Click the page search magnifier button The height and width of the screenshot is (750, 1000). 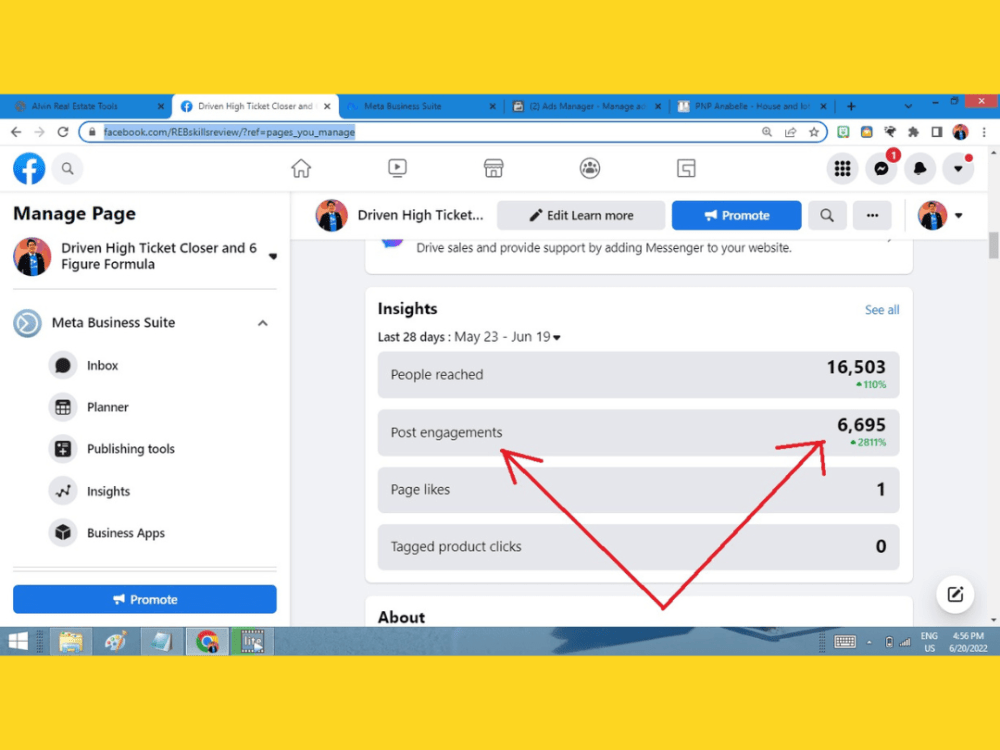pos(827,216)
